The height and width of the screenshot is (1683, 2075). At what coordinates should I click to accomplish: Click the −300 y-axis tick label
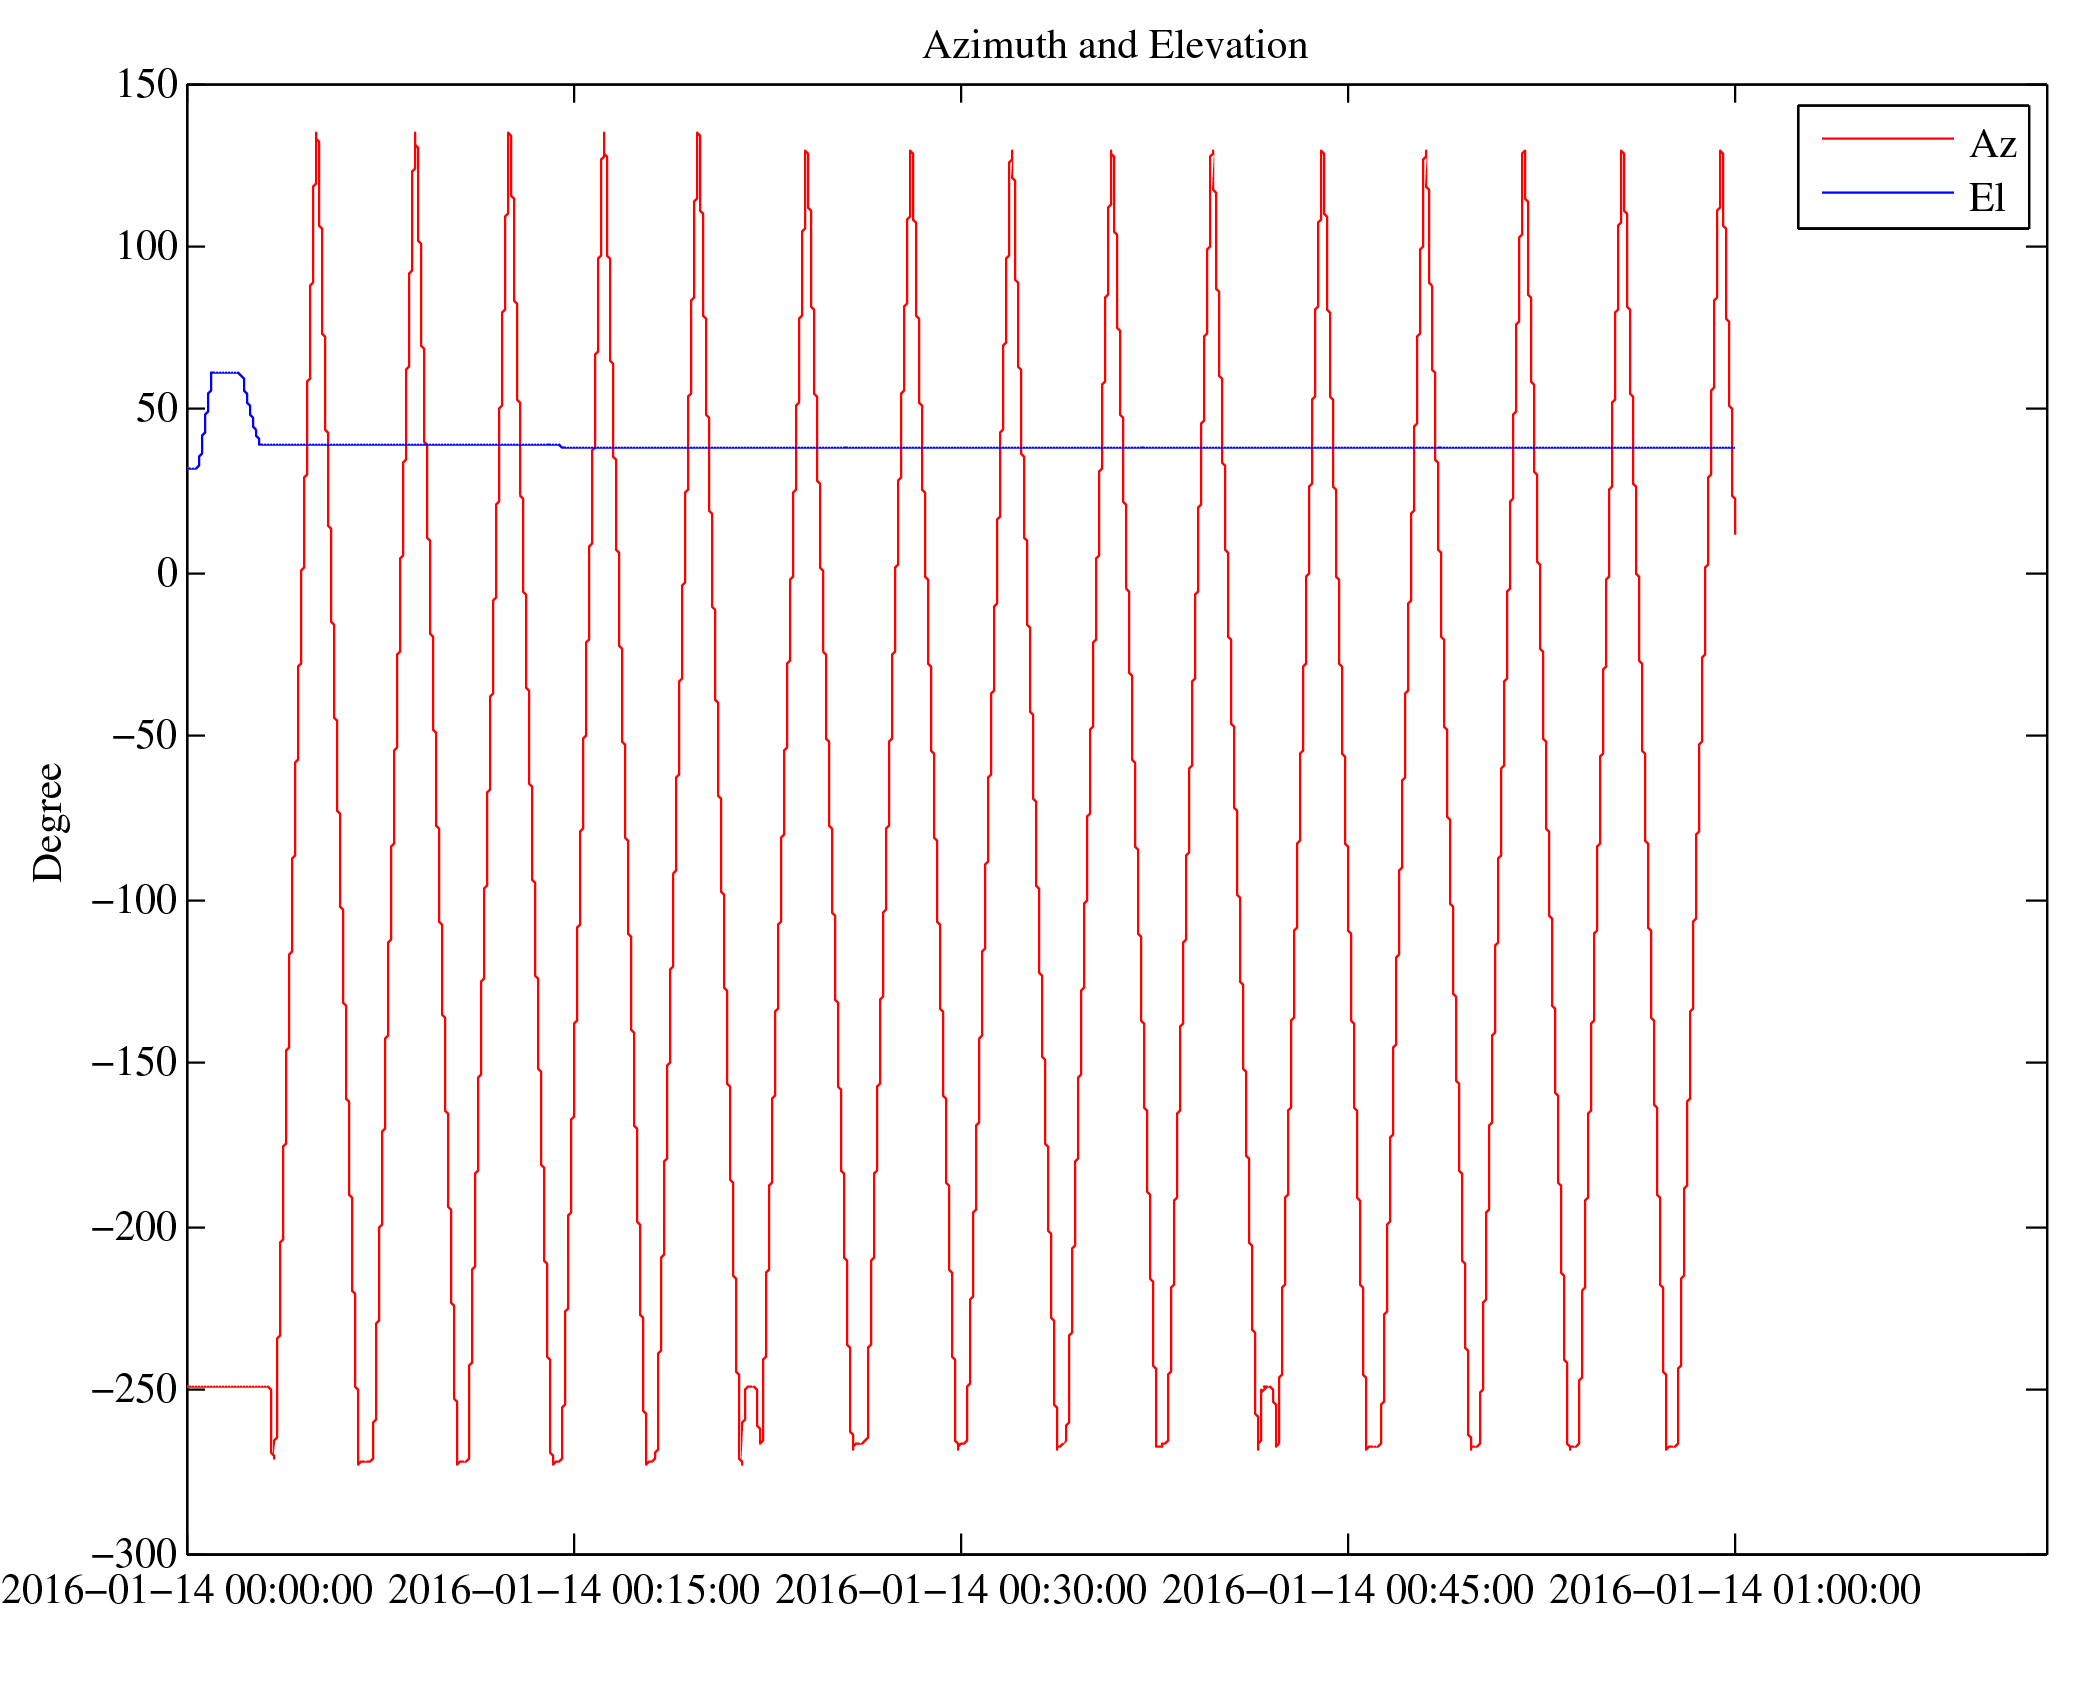pos(134,1554)
